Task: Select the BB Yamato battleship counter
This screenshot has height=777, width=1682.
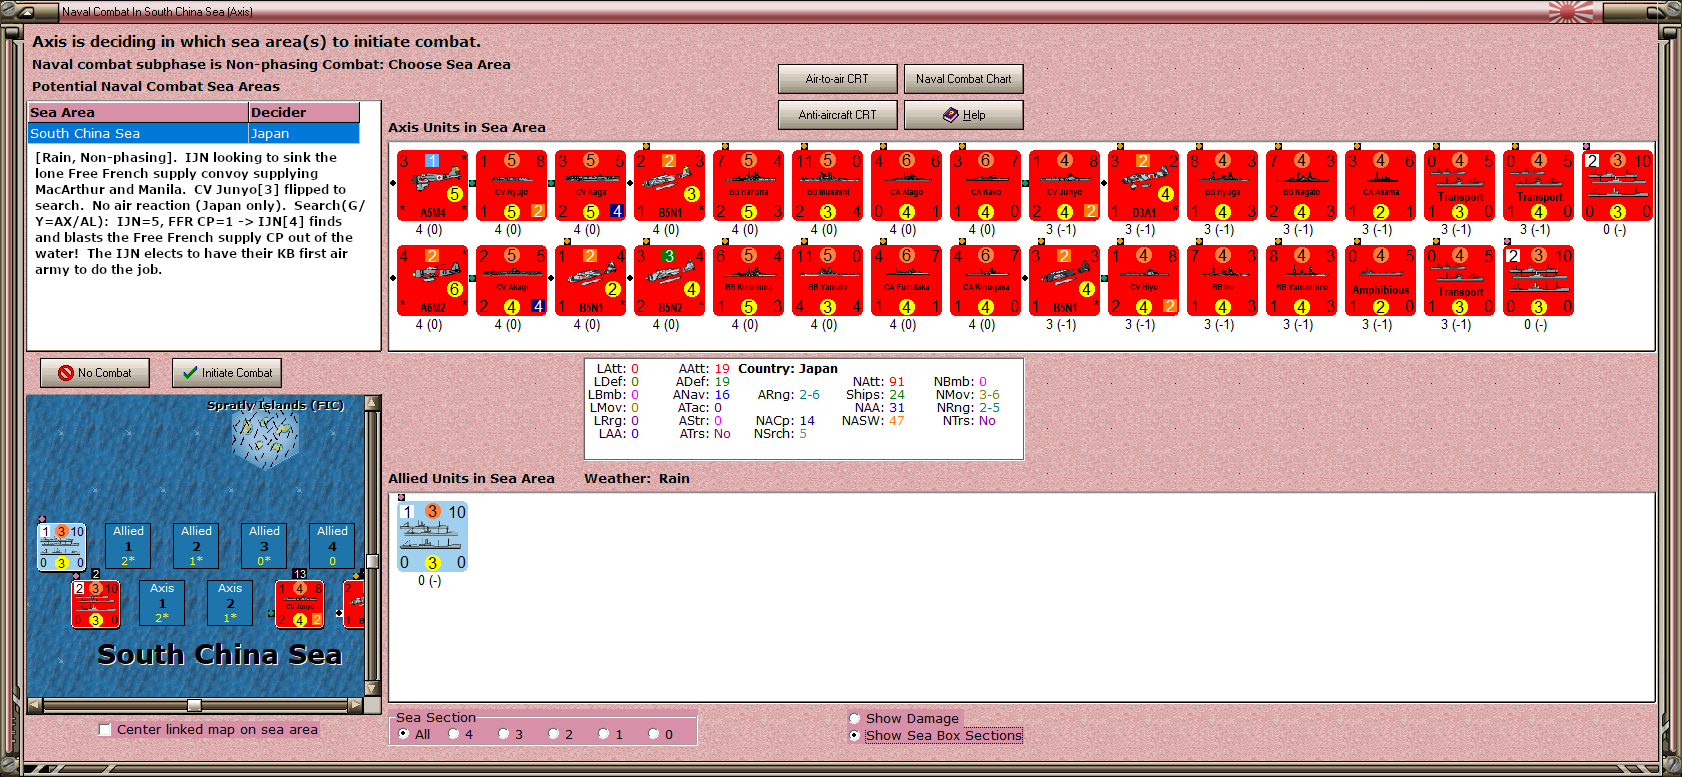Action: (828, 280)
